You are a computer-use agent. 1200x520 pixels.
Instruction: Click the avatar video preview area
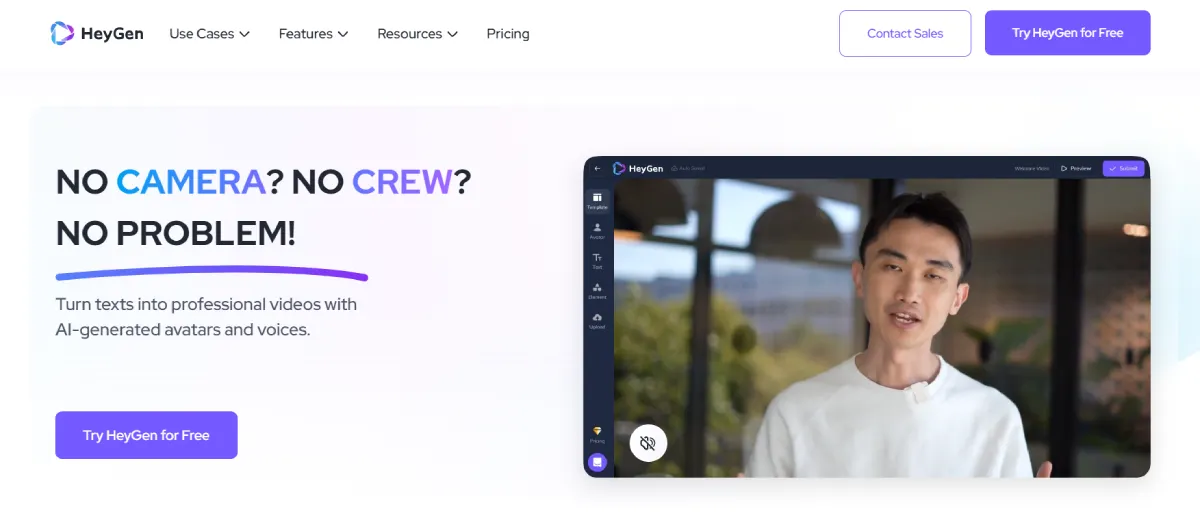[x=880, y=330]
